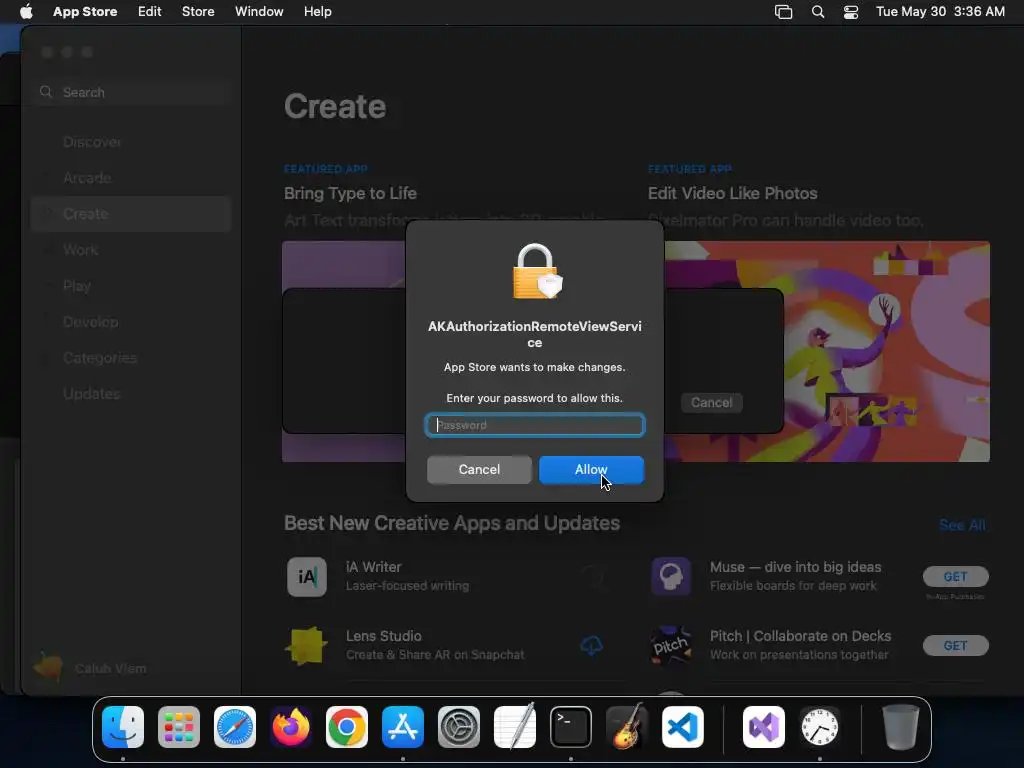The height and width of the screenshot is (768, 1024).
Task: Open the Apple menu
Action: tap(26, 12)
